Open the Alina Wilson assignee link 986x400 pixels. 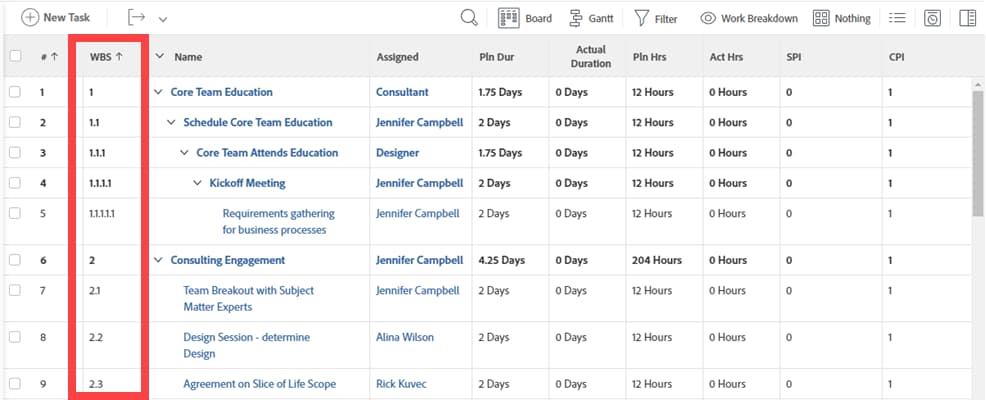click(405, 337)
